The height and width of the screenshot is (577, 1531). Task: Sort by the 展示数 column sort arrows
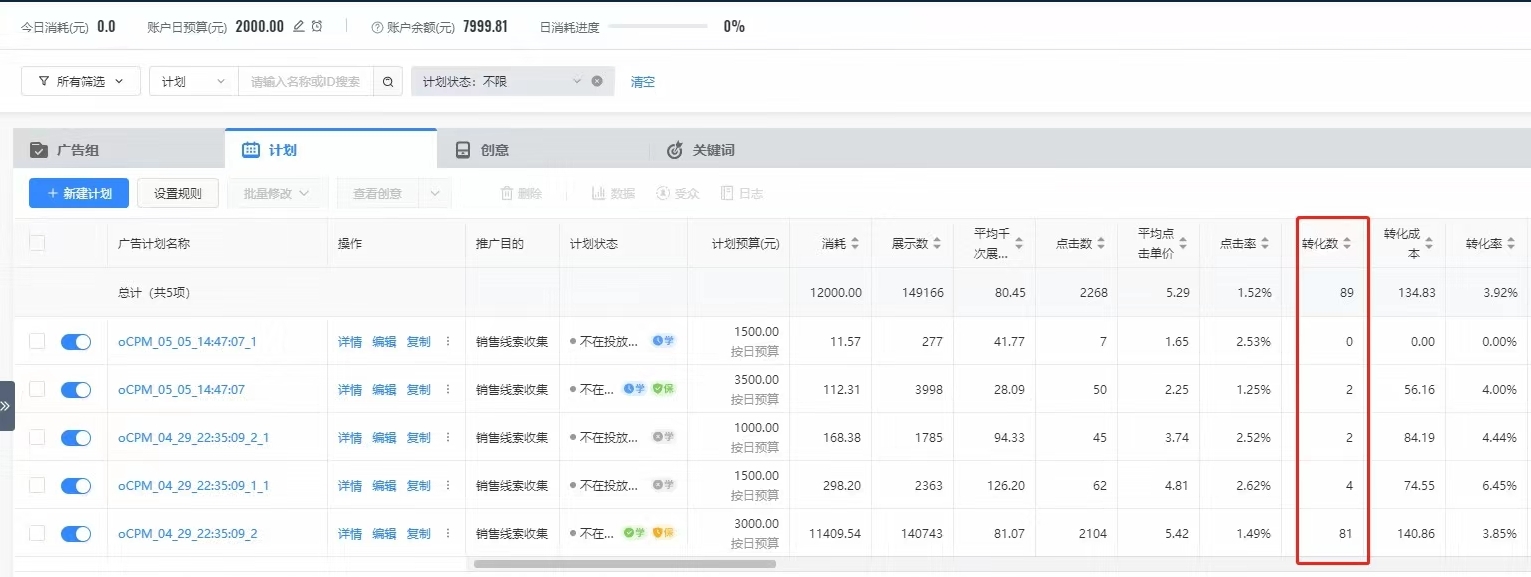point(937,243)
